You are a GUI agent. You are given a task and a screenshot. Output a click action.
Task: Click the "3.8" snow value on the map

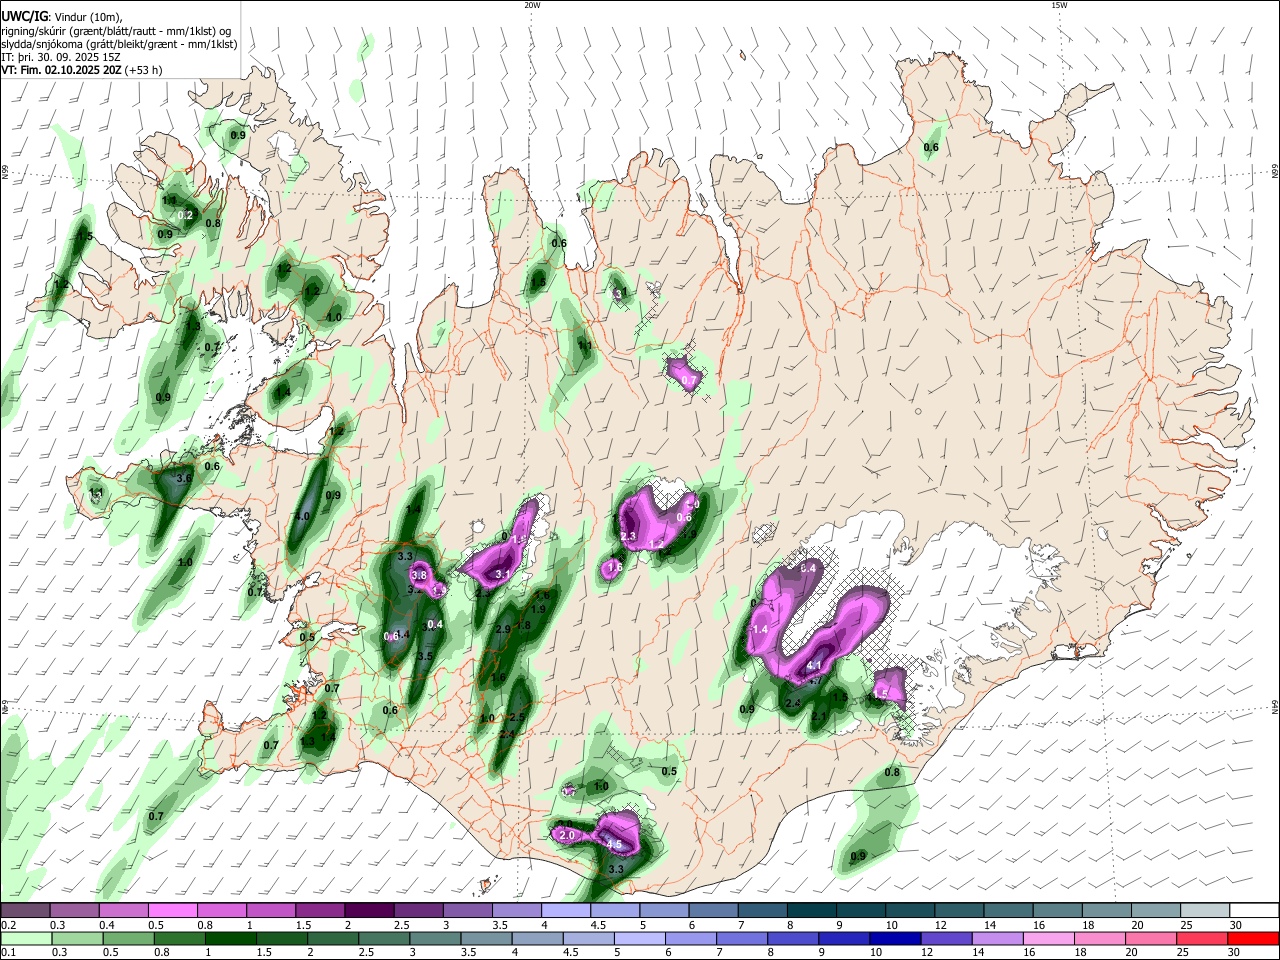coord(420,575)
